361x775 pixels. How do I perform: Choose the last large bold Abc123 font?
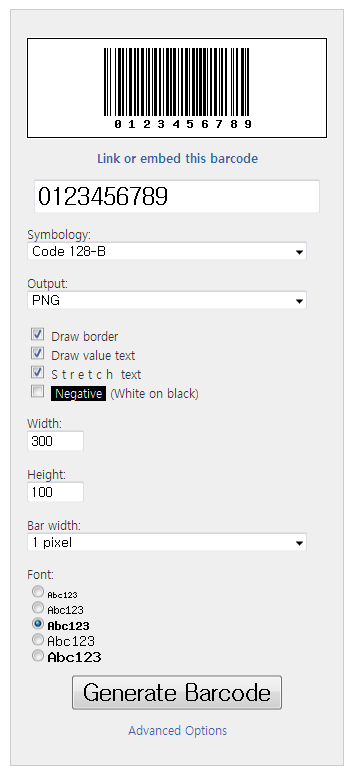tap(38, 656)
